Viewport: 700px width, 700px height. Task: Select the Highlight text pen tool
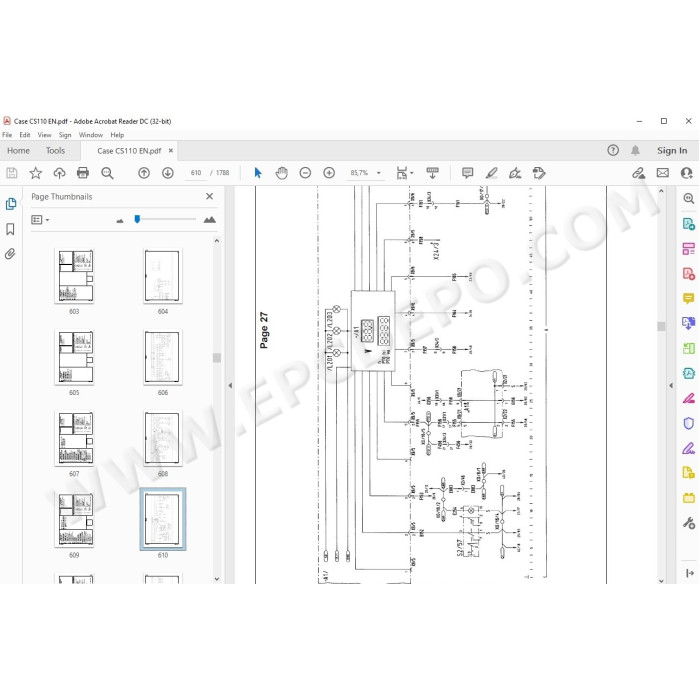[x=492, y=173]
